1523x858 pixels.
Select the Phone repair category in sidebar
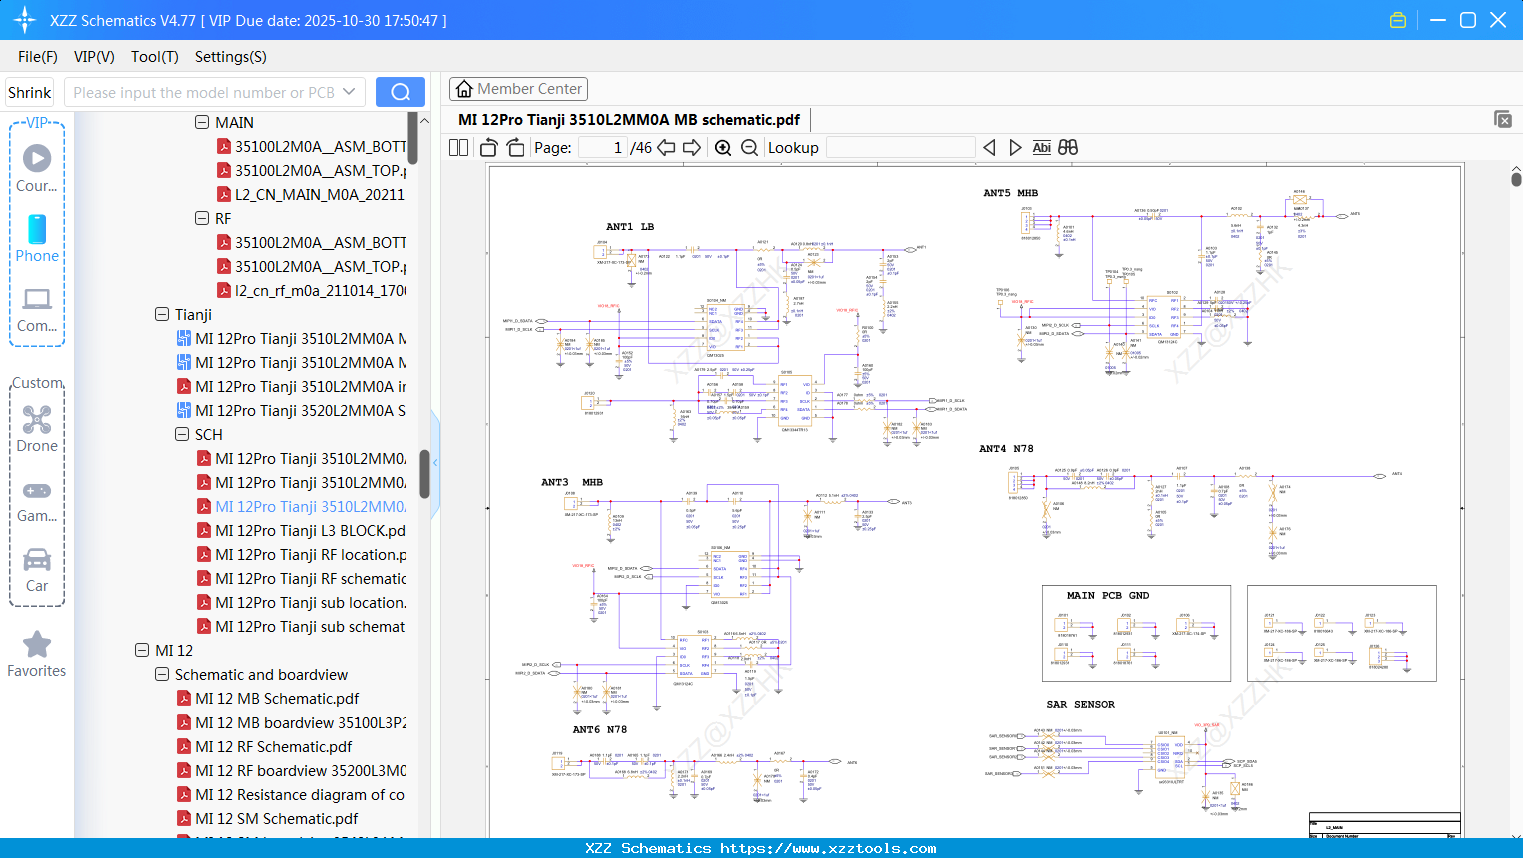tap(37, 240)
